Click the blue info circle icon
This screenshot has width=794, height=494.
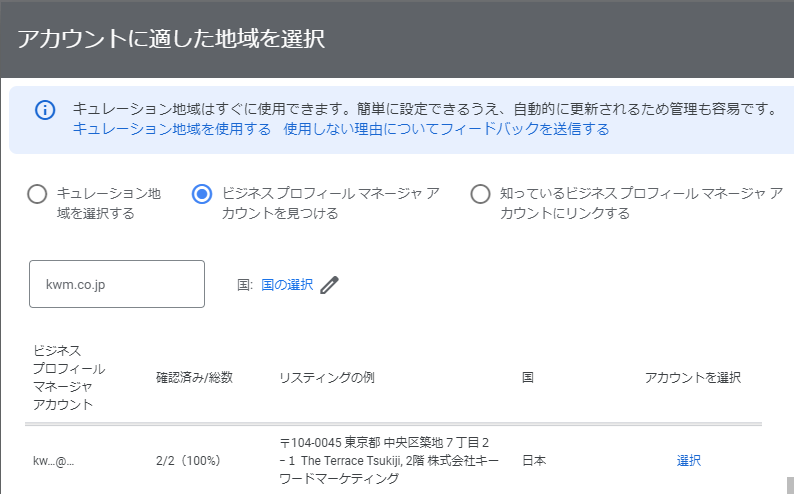(x=45, y=110)
